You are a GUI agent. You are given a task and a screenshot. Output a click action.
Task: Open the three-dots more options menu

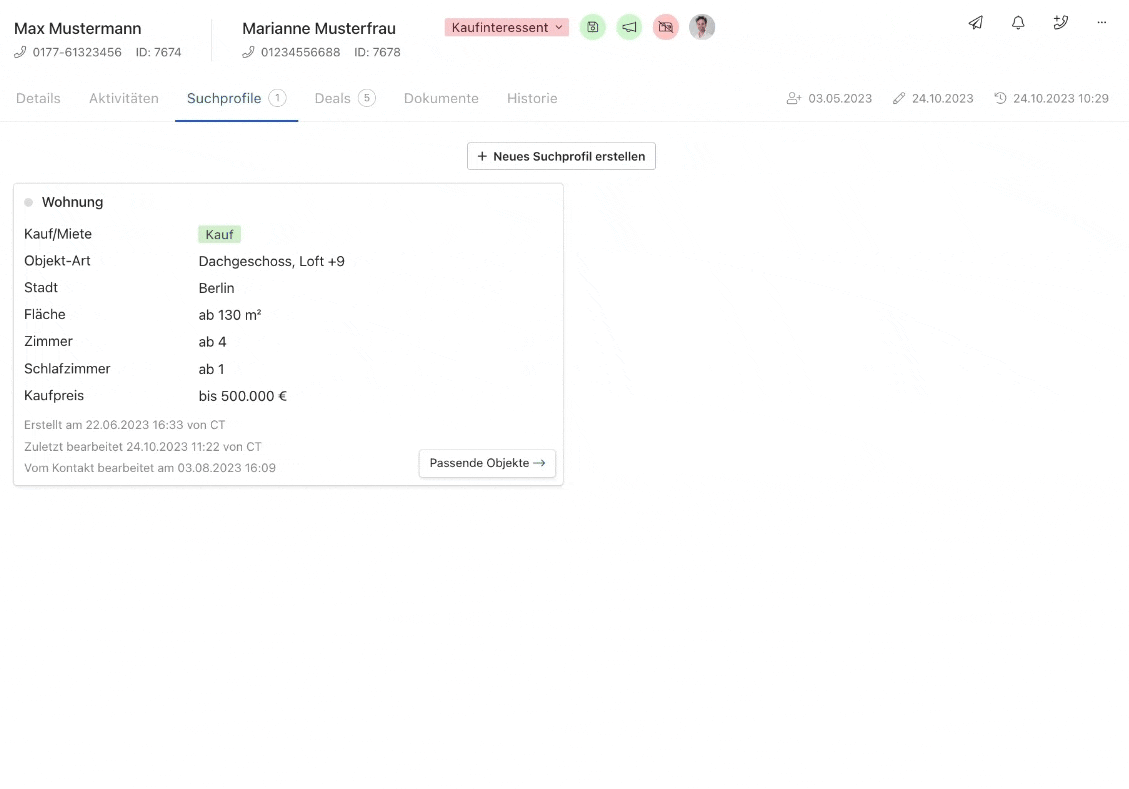pos(1102,23)
